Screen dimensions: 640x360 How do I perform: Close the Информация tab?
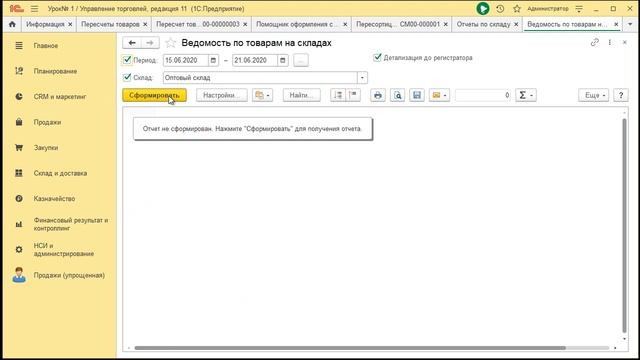70,24
